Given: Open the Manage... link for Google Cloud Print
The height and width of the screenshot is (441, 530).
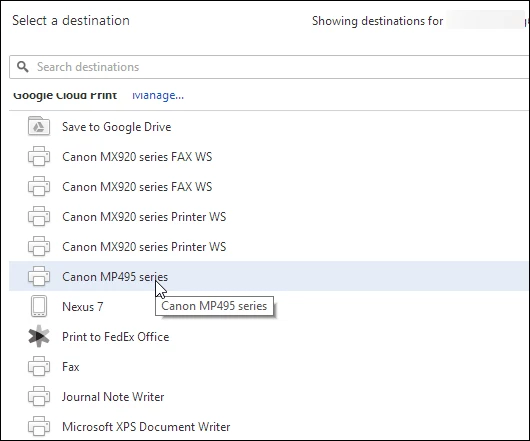Looking at the screenshot, I should [x=158, y=95].
